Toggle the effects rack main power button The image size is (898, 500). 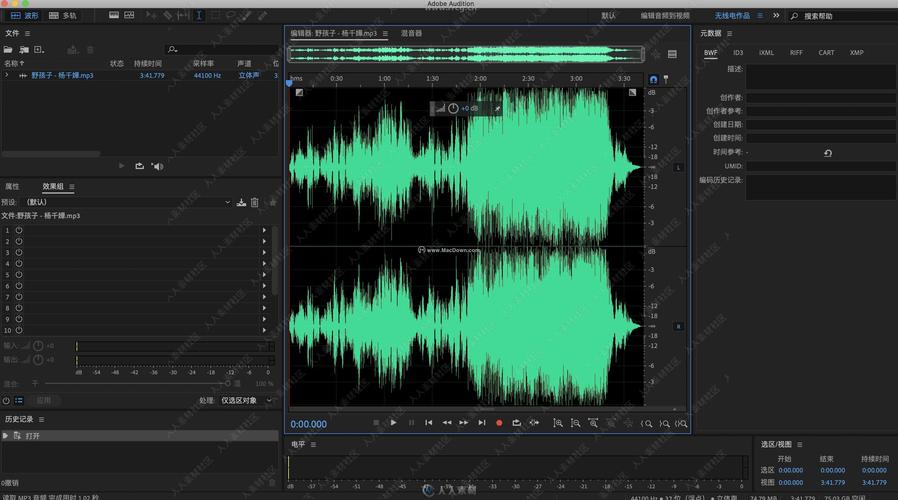pyautogui.click(x=7, y=400)
